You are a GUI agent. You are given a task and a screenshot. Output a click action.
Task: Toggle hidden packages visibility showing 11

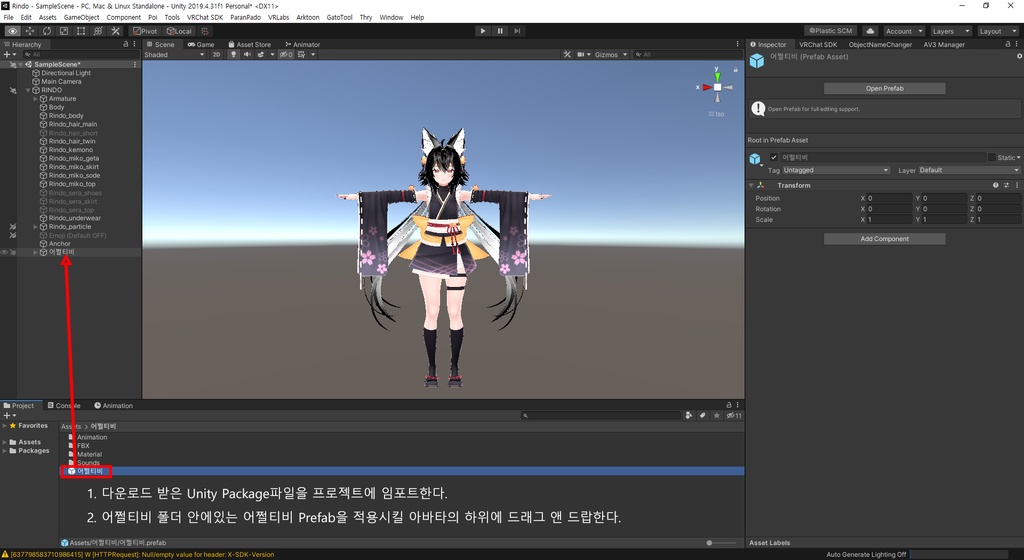click(x=734, y=415)
